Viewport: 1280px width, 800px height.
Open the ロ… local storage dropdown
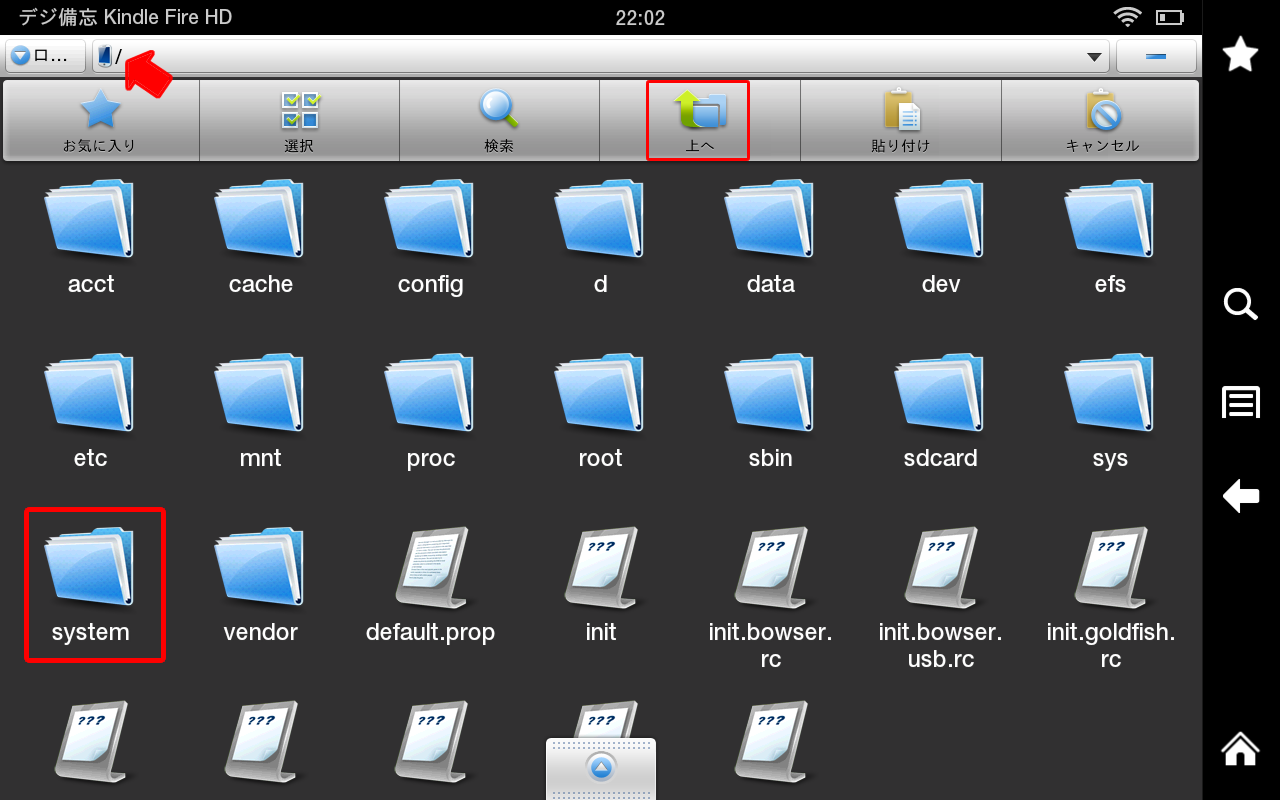tap(45, 57)
